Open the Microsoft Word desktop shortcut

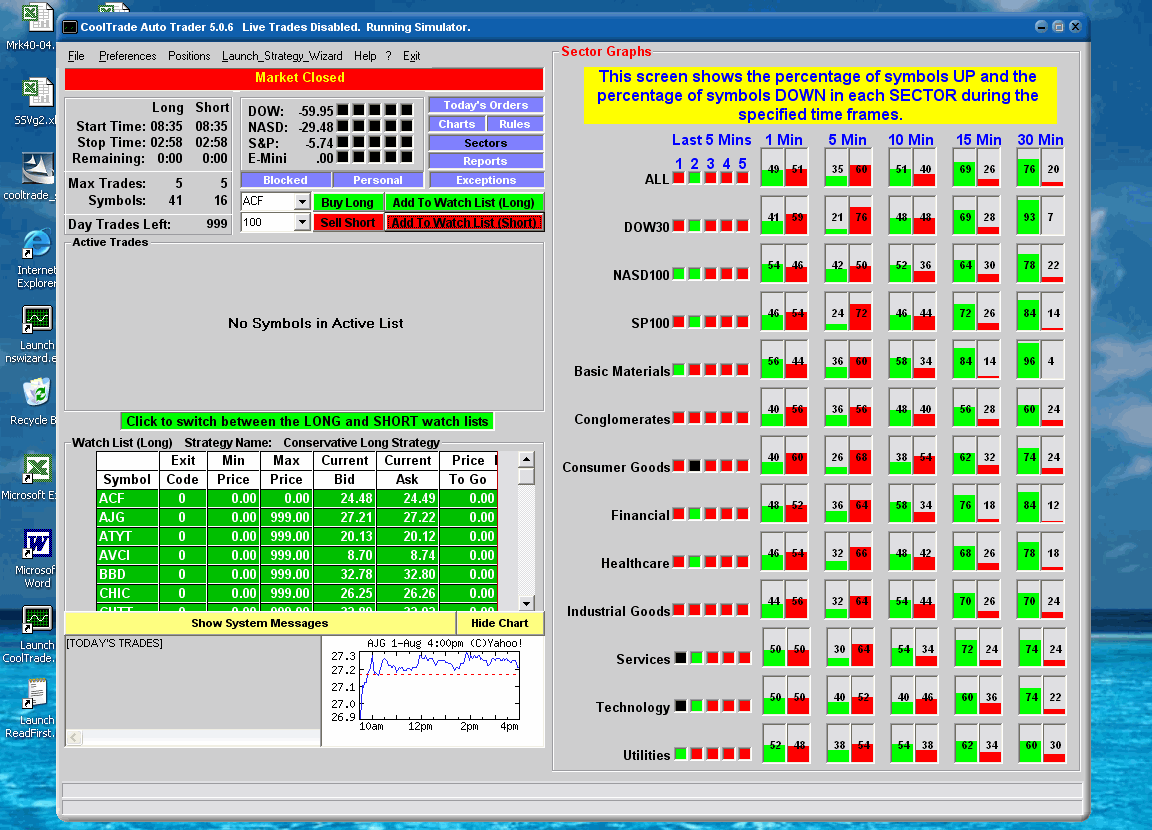coord(37,545)
